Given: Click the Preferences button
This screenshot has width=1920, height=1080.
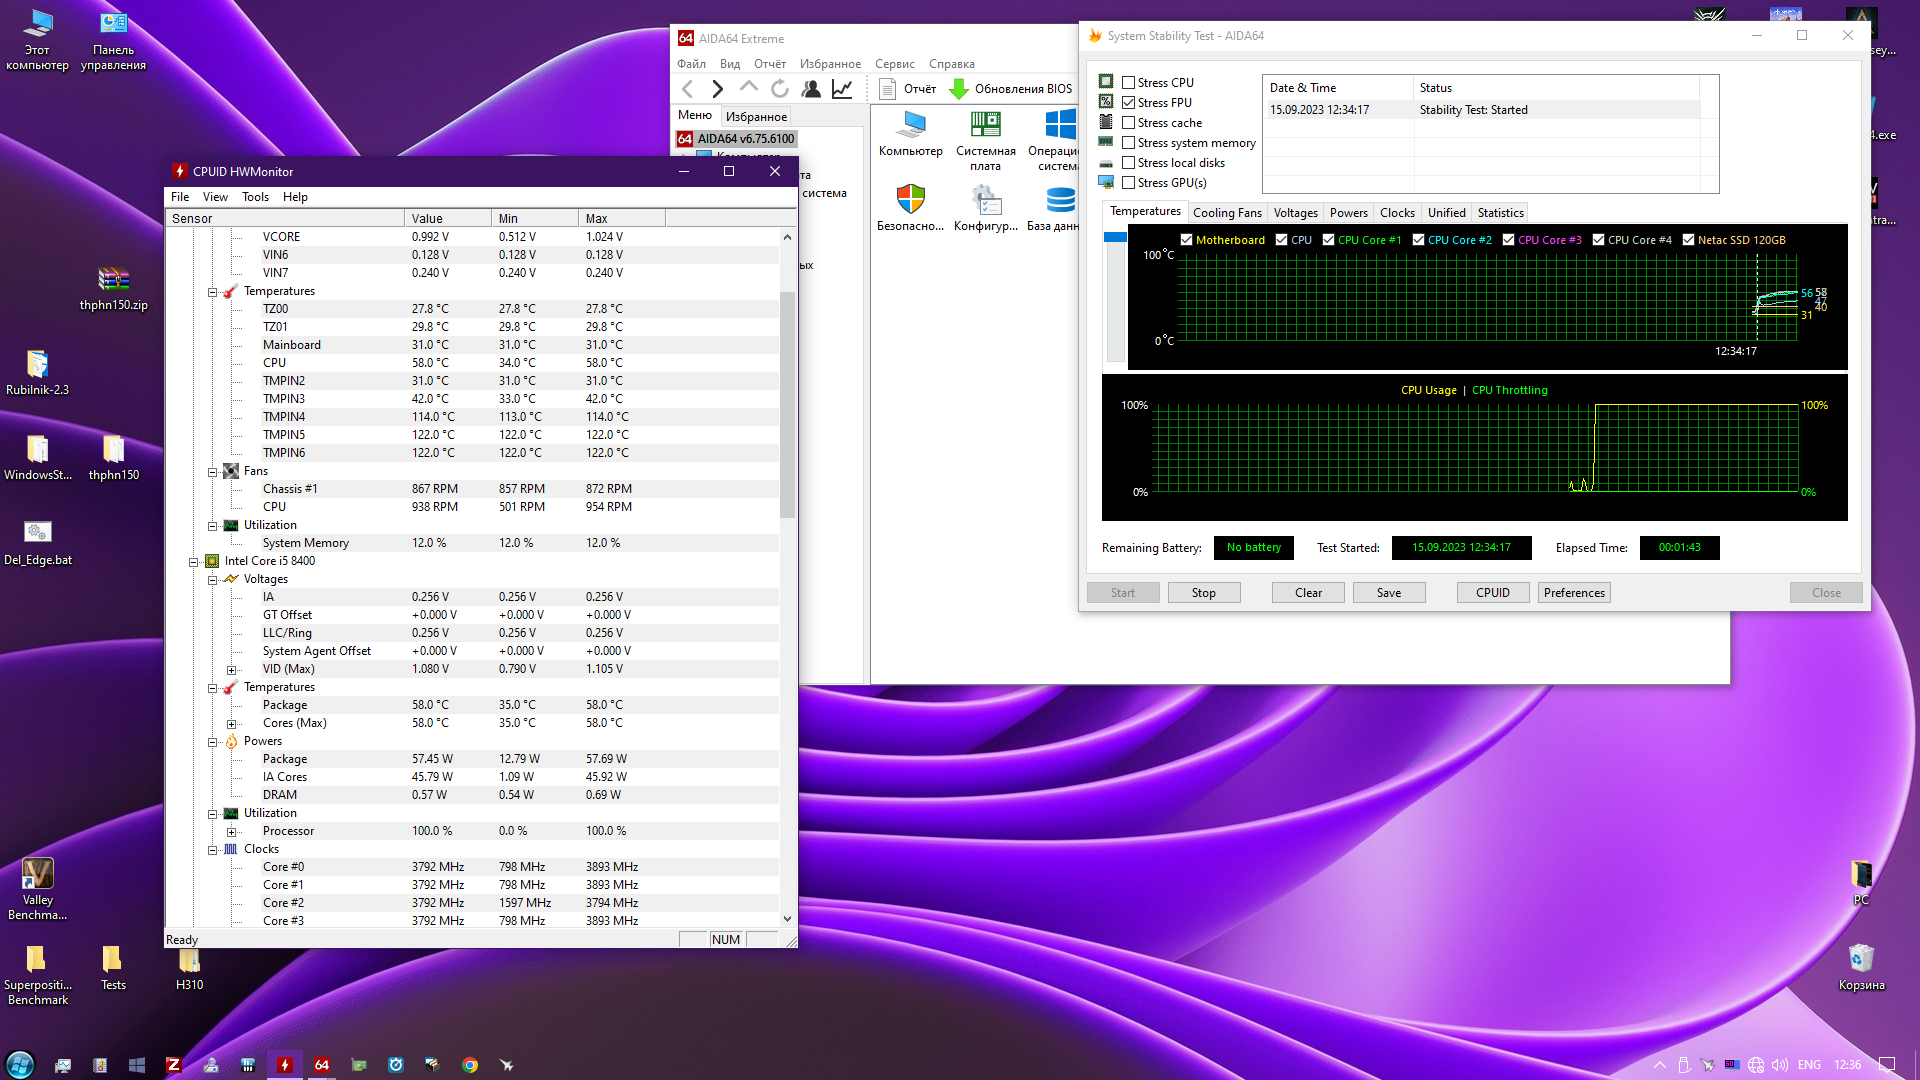Looking at the screenshot, I should click(1573, 593).
